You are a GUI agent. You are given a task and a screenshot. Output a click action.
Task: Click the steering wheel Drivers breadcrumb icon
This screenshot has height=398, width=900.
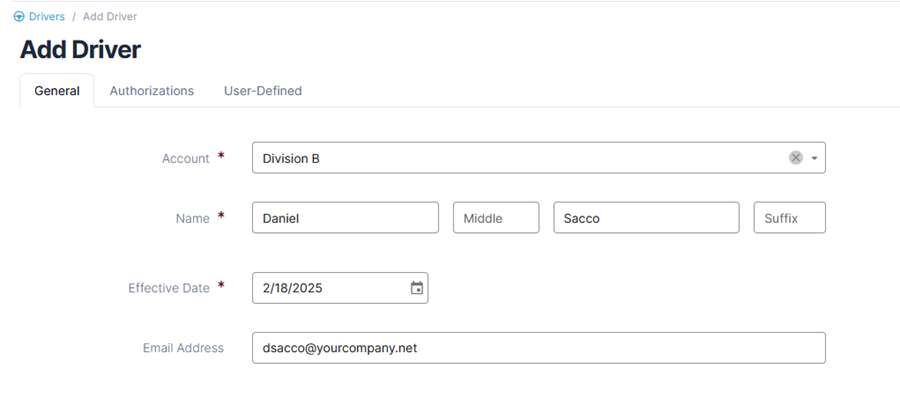pos(19,17)
